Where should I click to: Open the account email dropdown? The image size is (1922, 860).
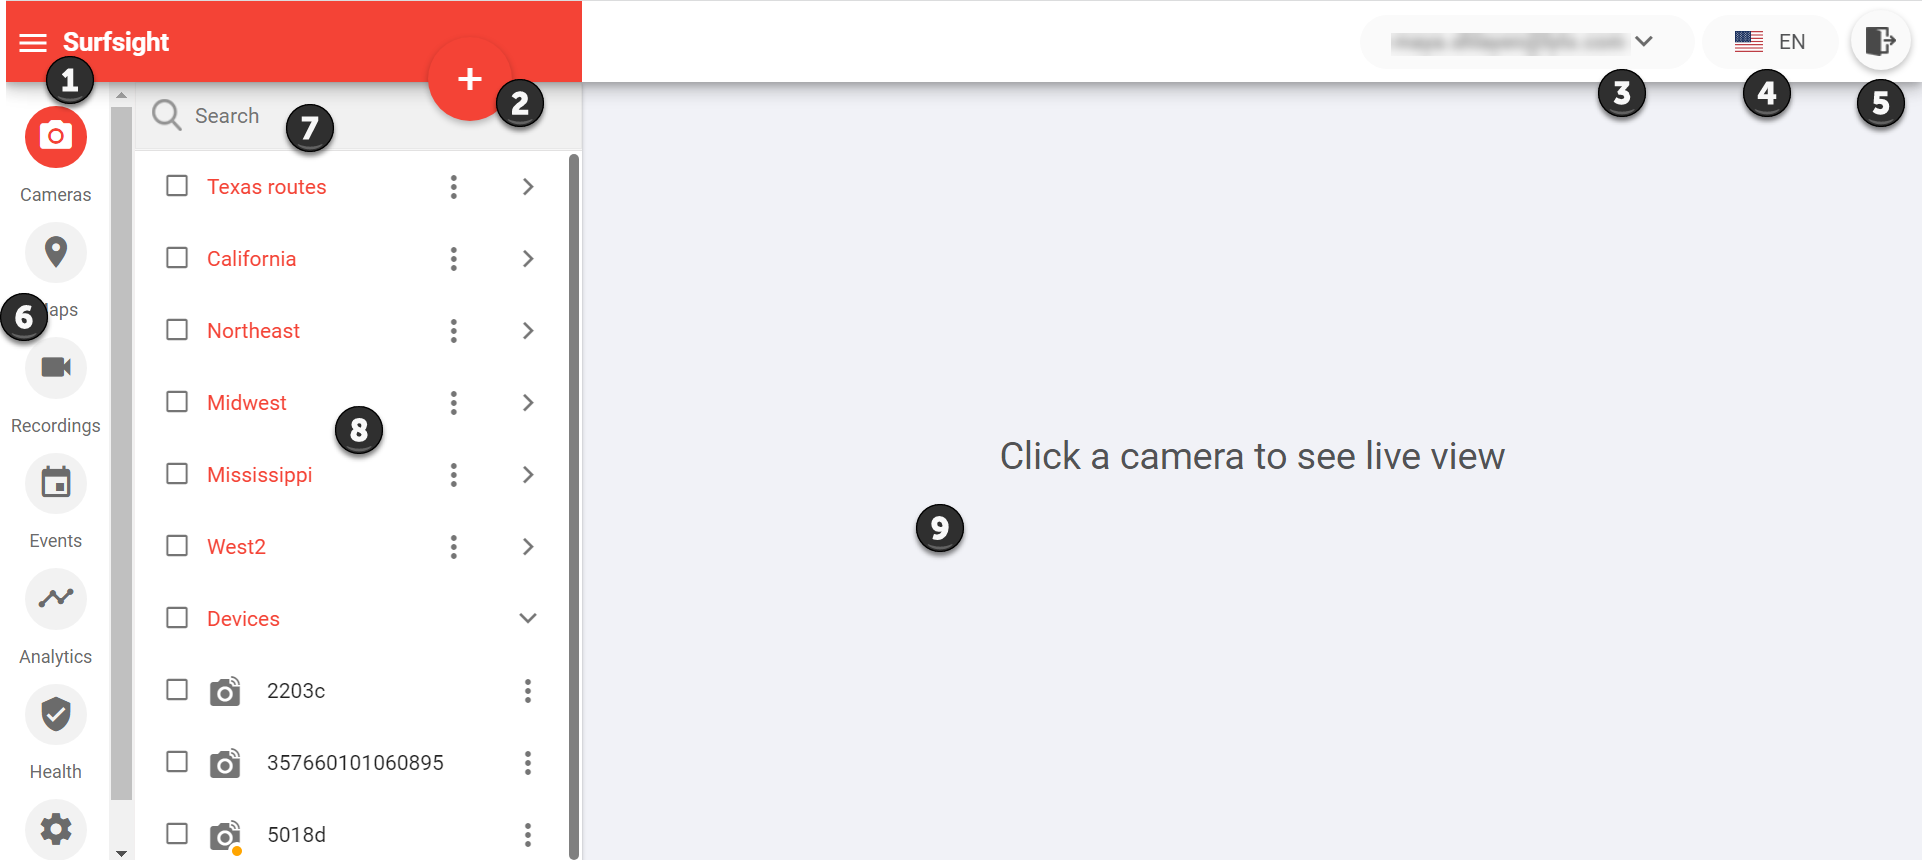pos(1526,42)
